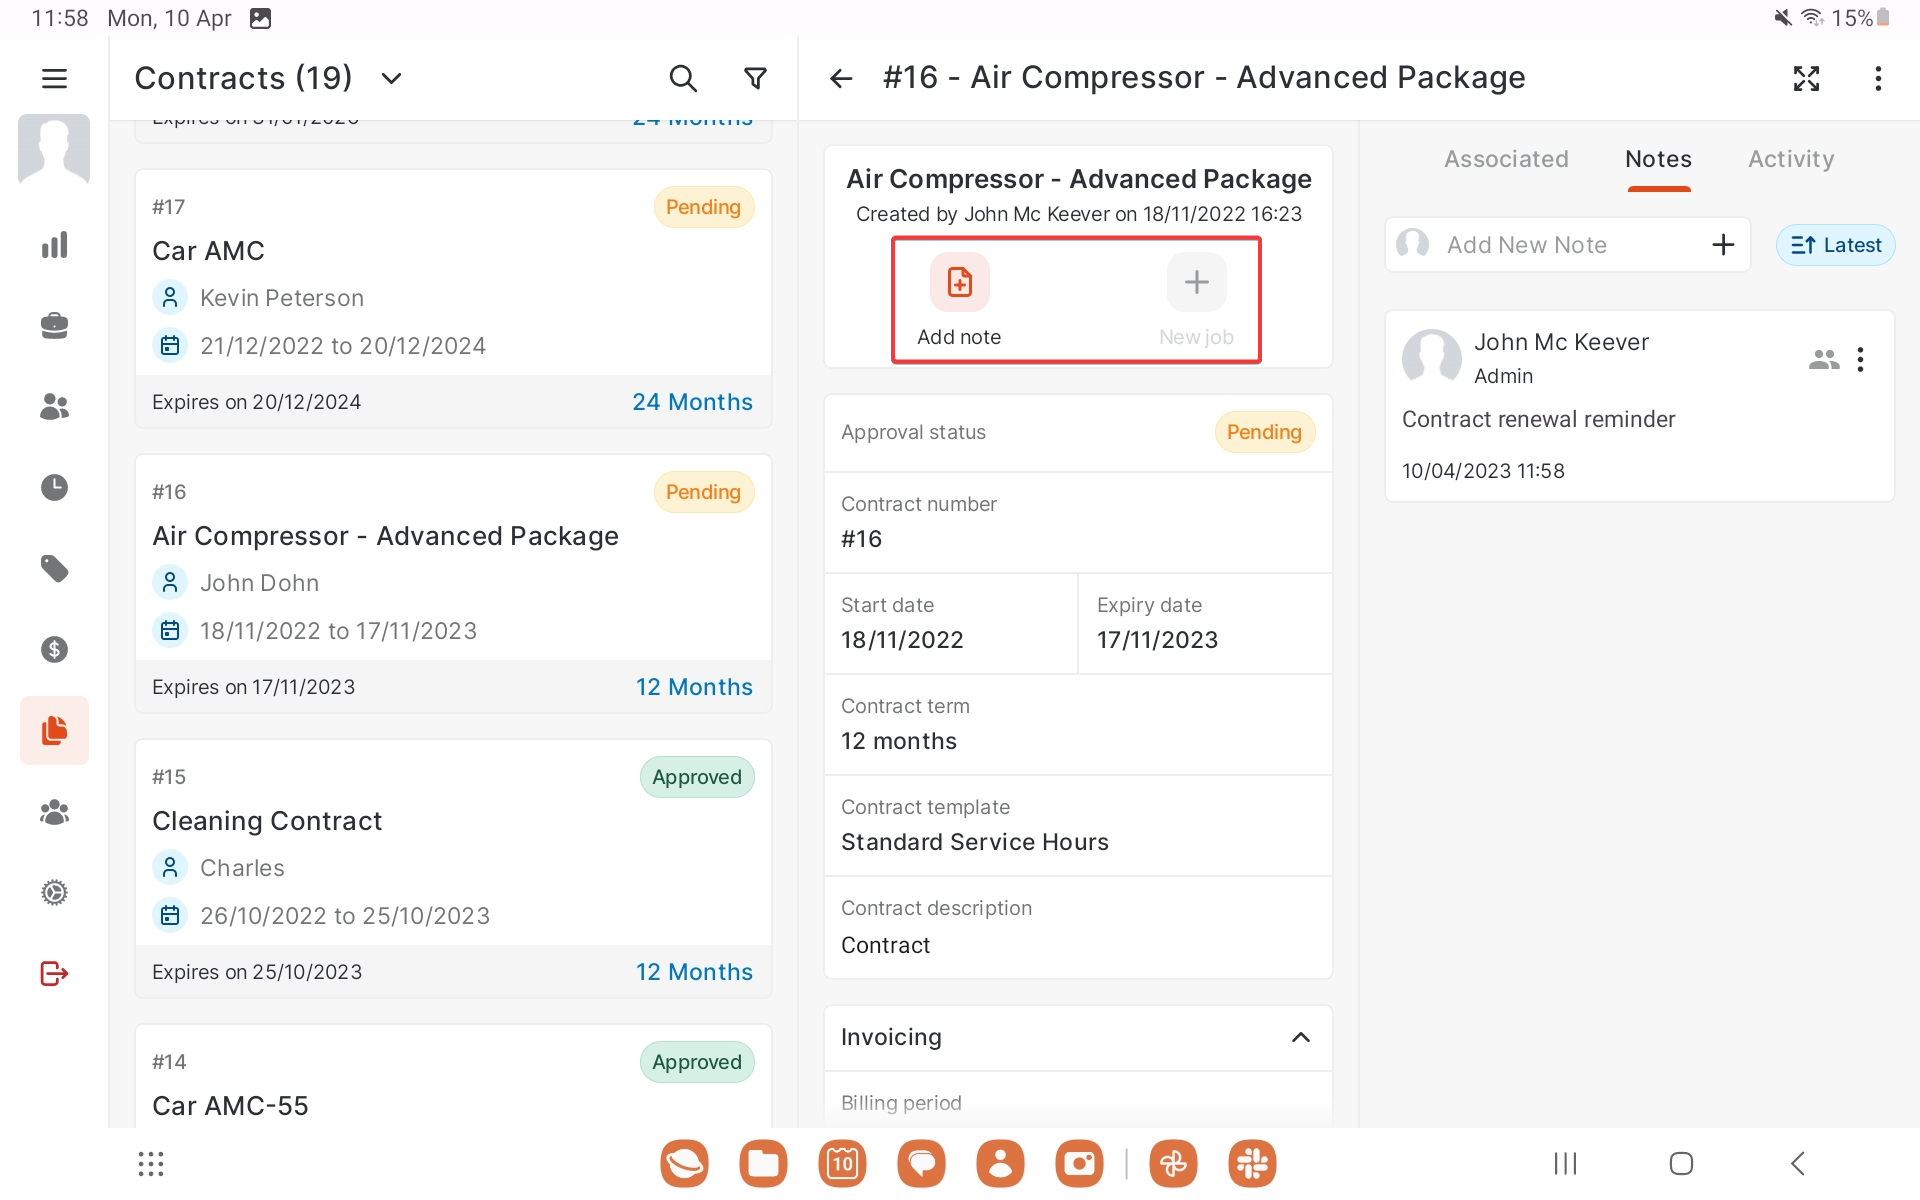
Task: Open the logout icon in sidebar
Action: tap(54, 973)
